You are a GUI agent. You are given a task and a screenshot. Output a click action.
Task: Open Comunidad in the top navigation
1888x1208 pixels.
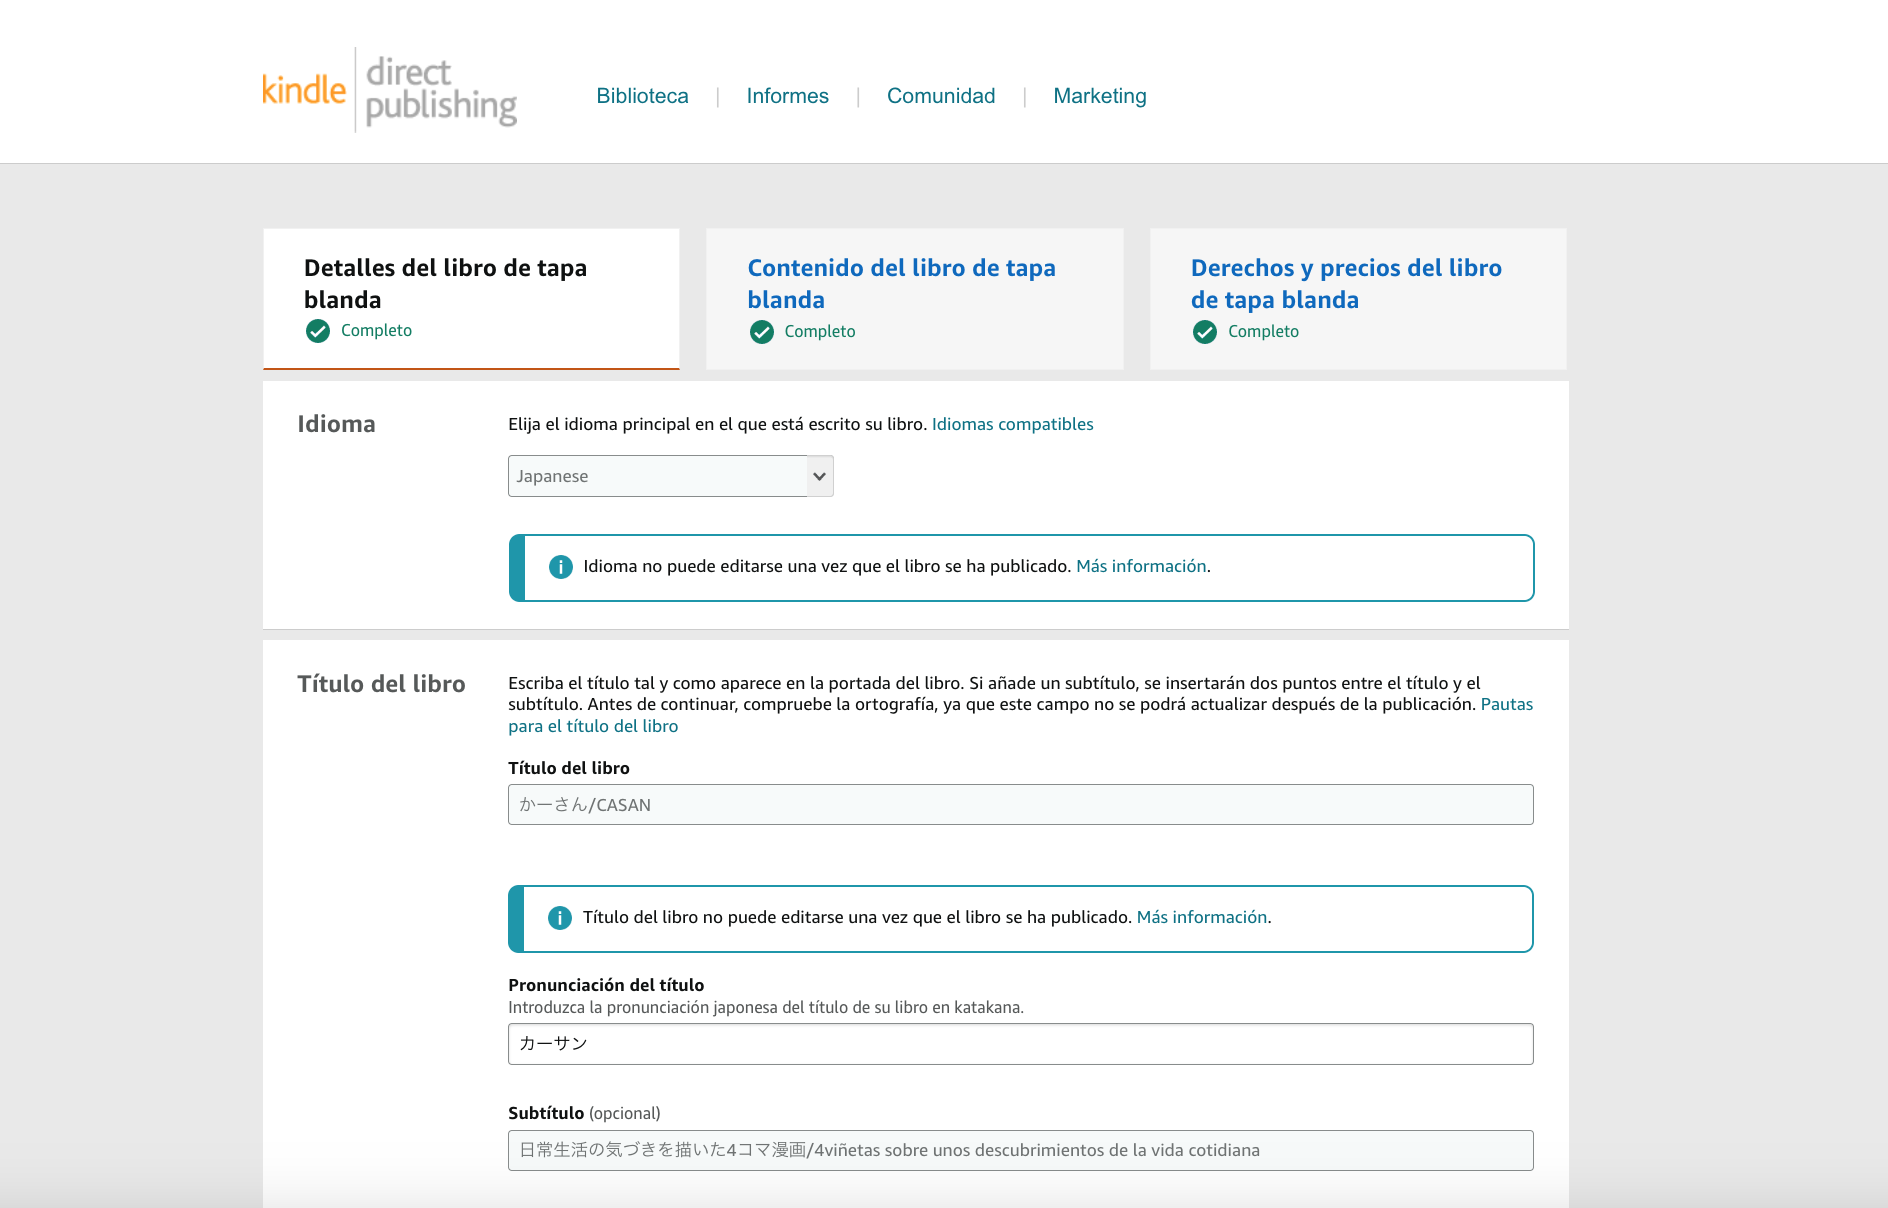(x=941, y=96)
